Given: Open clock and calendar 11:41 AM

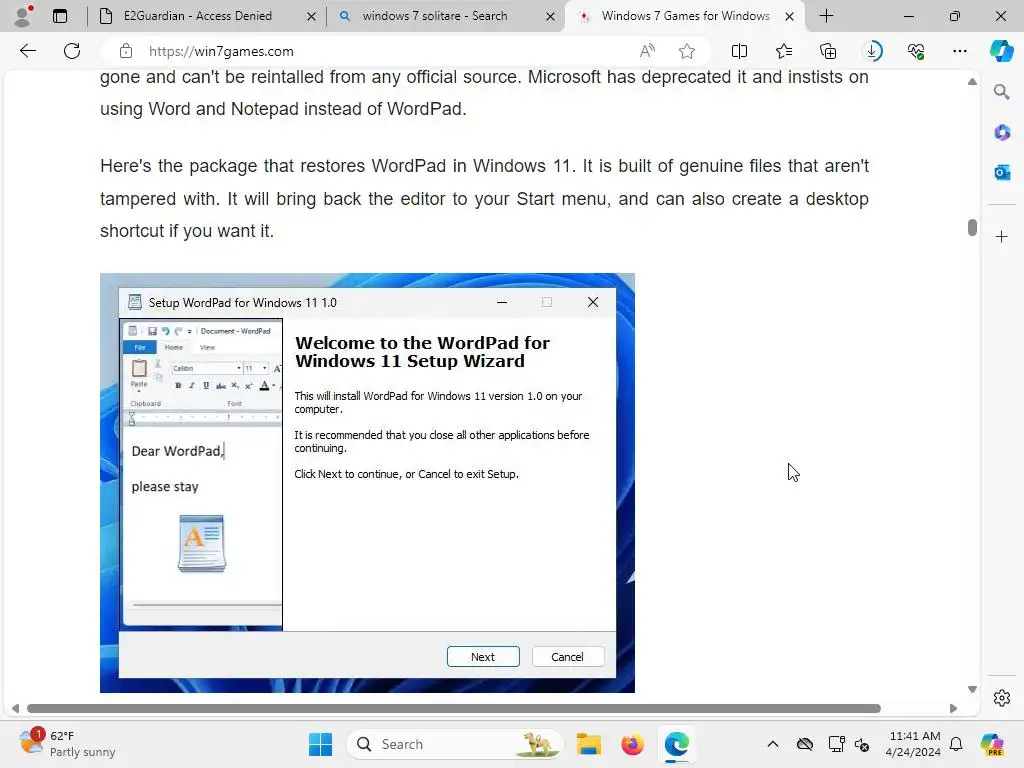Looking at the screenshot, I should coord(914,744).
